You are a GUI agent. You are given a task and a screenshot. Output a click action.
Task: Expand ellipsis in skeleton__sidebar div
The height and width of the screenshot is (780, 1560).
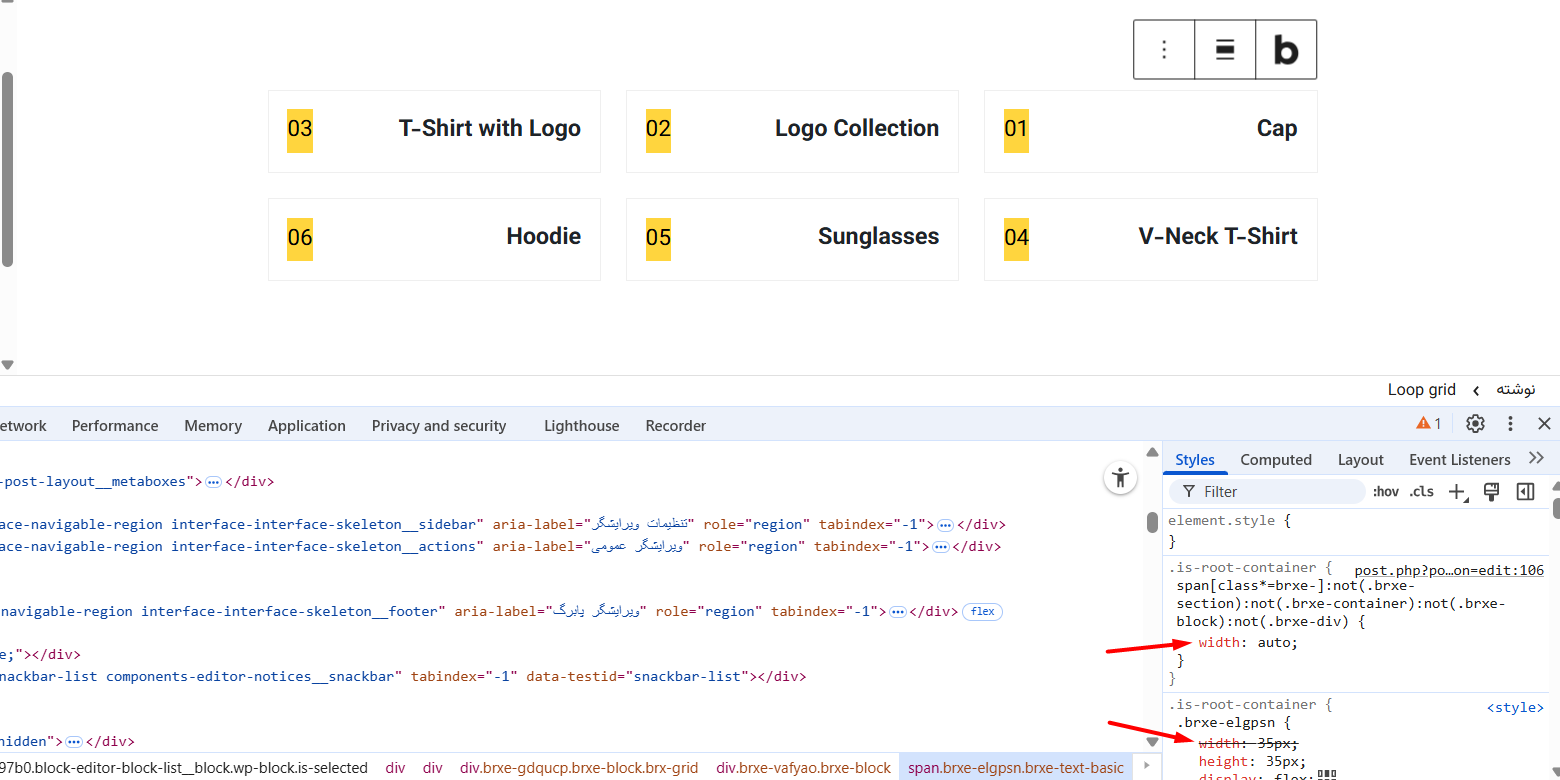(x=945, y=525)
